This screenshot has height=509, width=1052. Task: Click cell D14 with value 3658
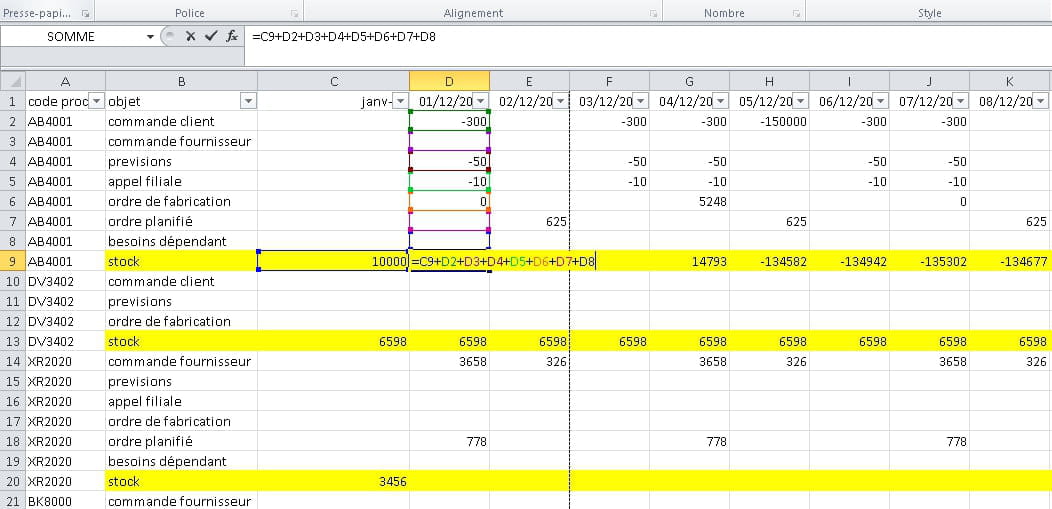pos(450,361)
